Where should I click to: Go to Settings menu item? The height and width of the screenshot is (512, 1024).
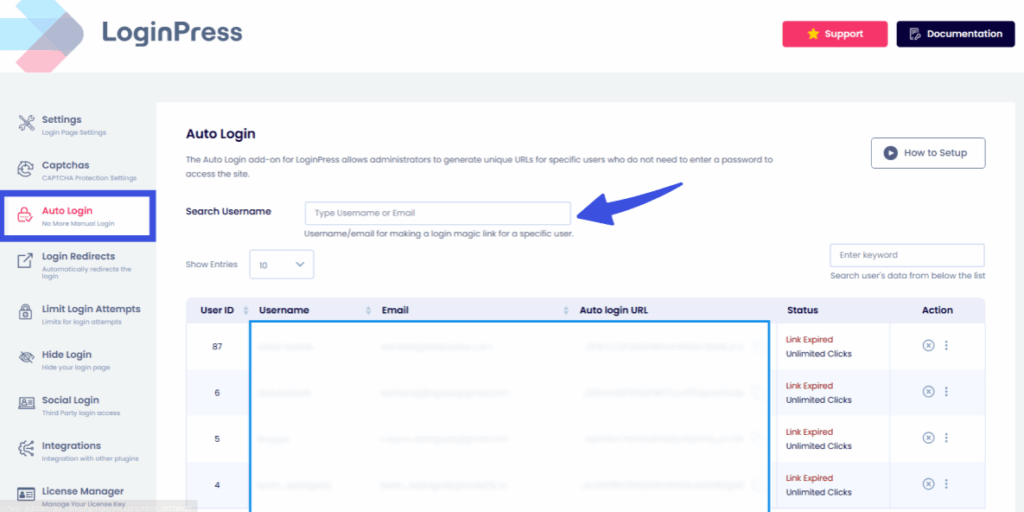78,125
